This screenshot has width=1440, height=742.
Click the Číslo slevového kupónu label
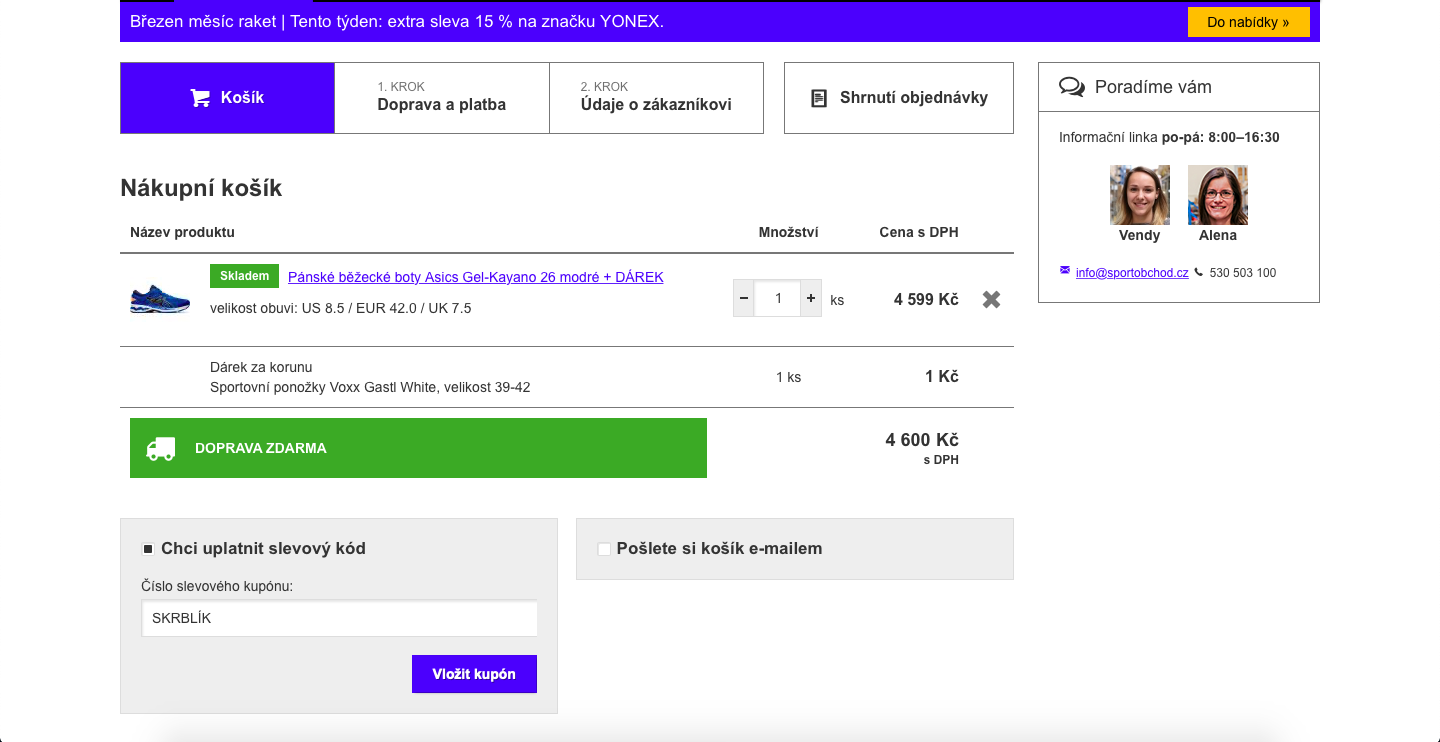[217, 586]
